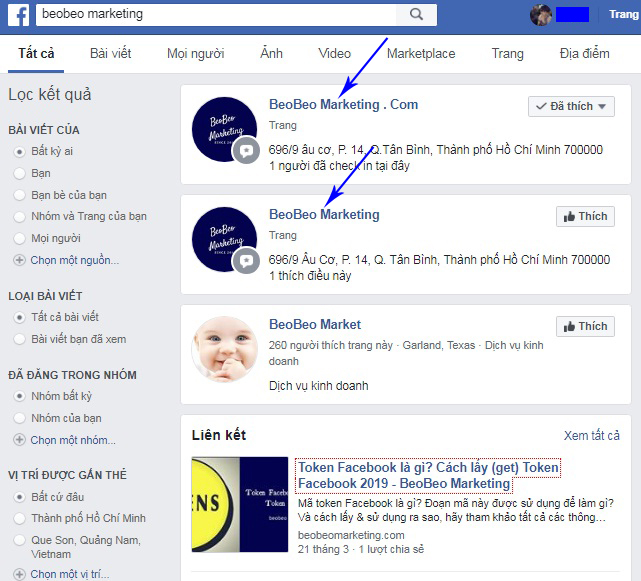This screenshot has height=581, width=641.
Task: Click the search magnifier icon
Action: [416, 14]
